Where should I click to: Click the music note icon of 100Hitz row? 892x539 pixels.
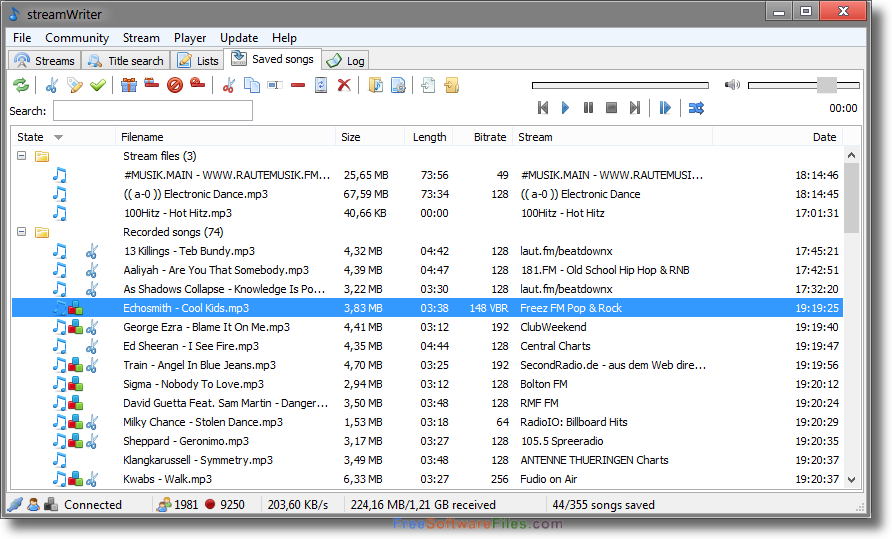point(59,213)
